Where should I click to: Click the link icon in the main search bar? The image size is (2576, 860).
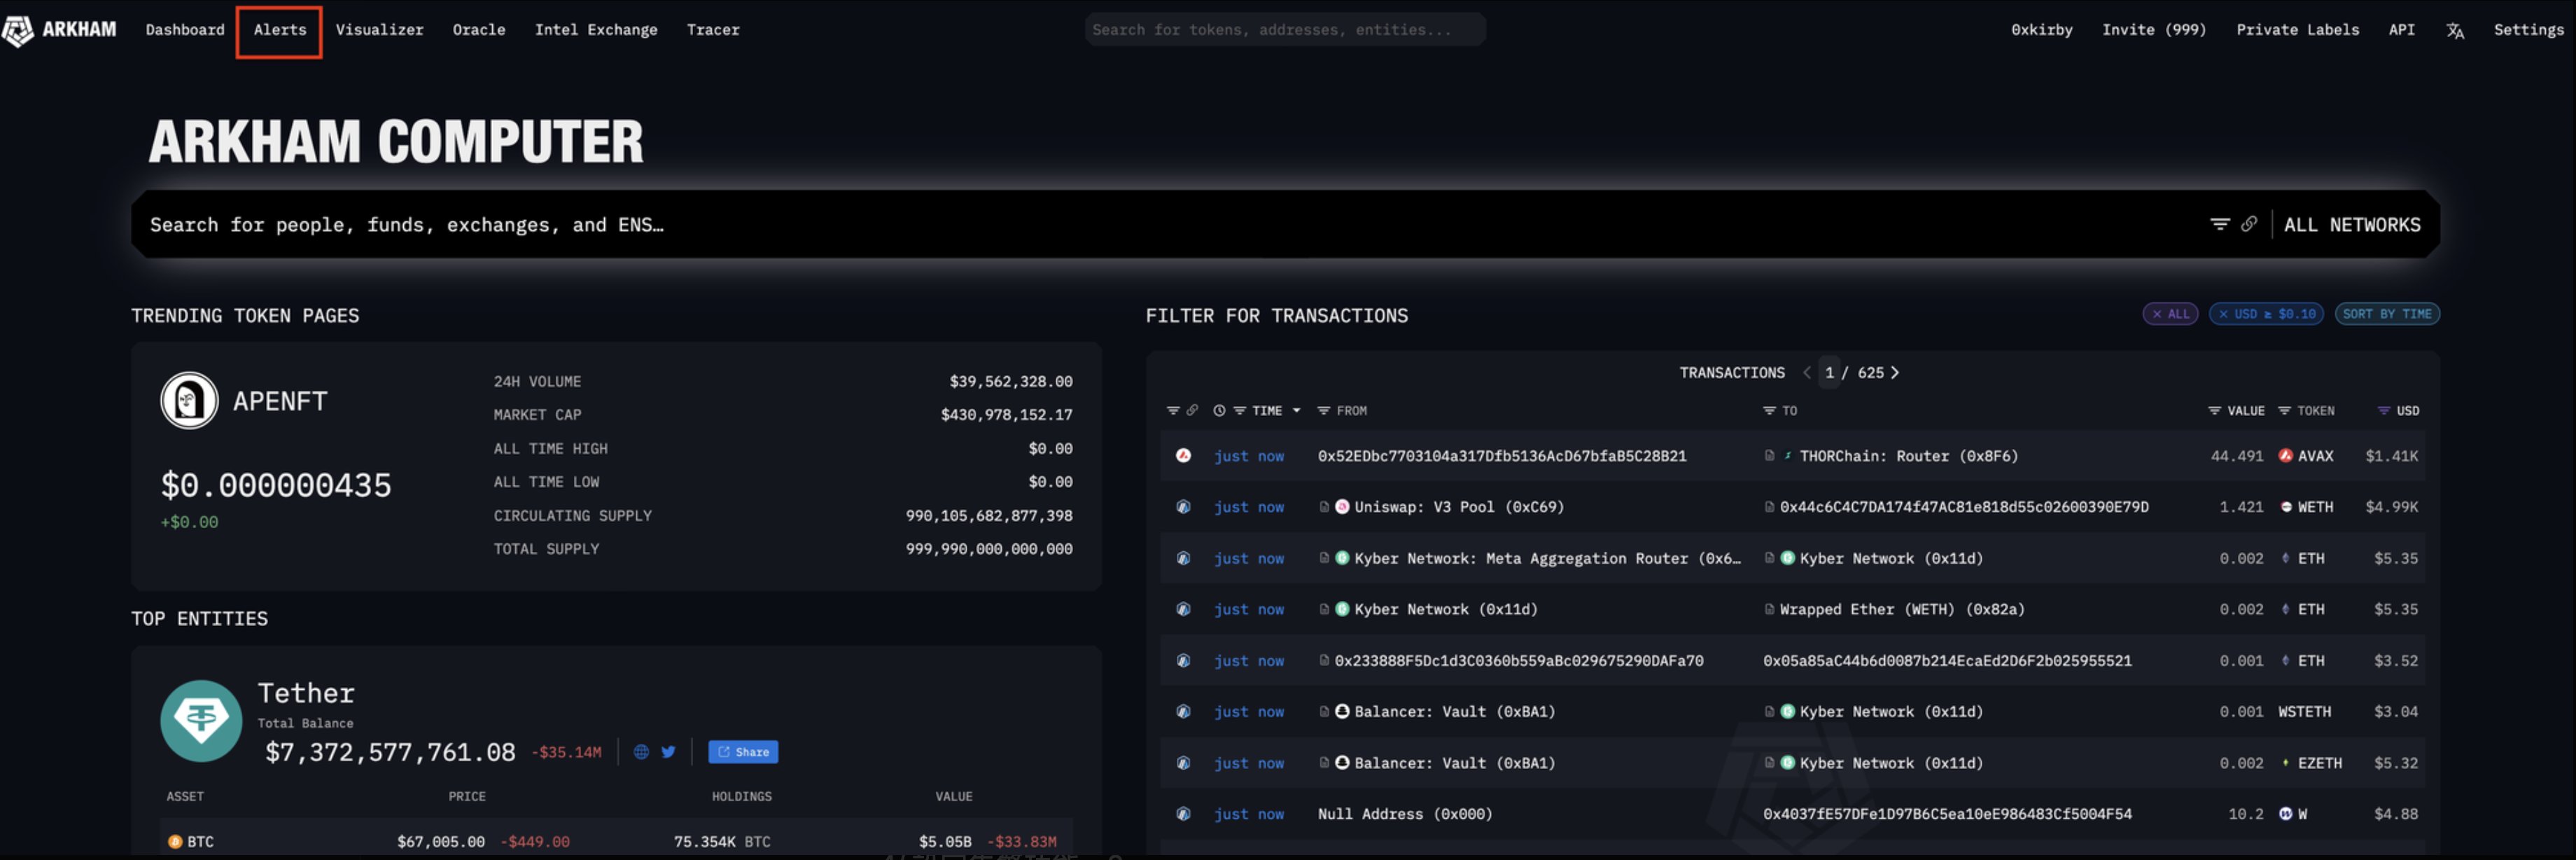click(2248, 224)
